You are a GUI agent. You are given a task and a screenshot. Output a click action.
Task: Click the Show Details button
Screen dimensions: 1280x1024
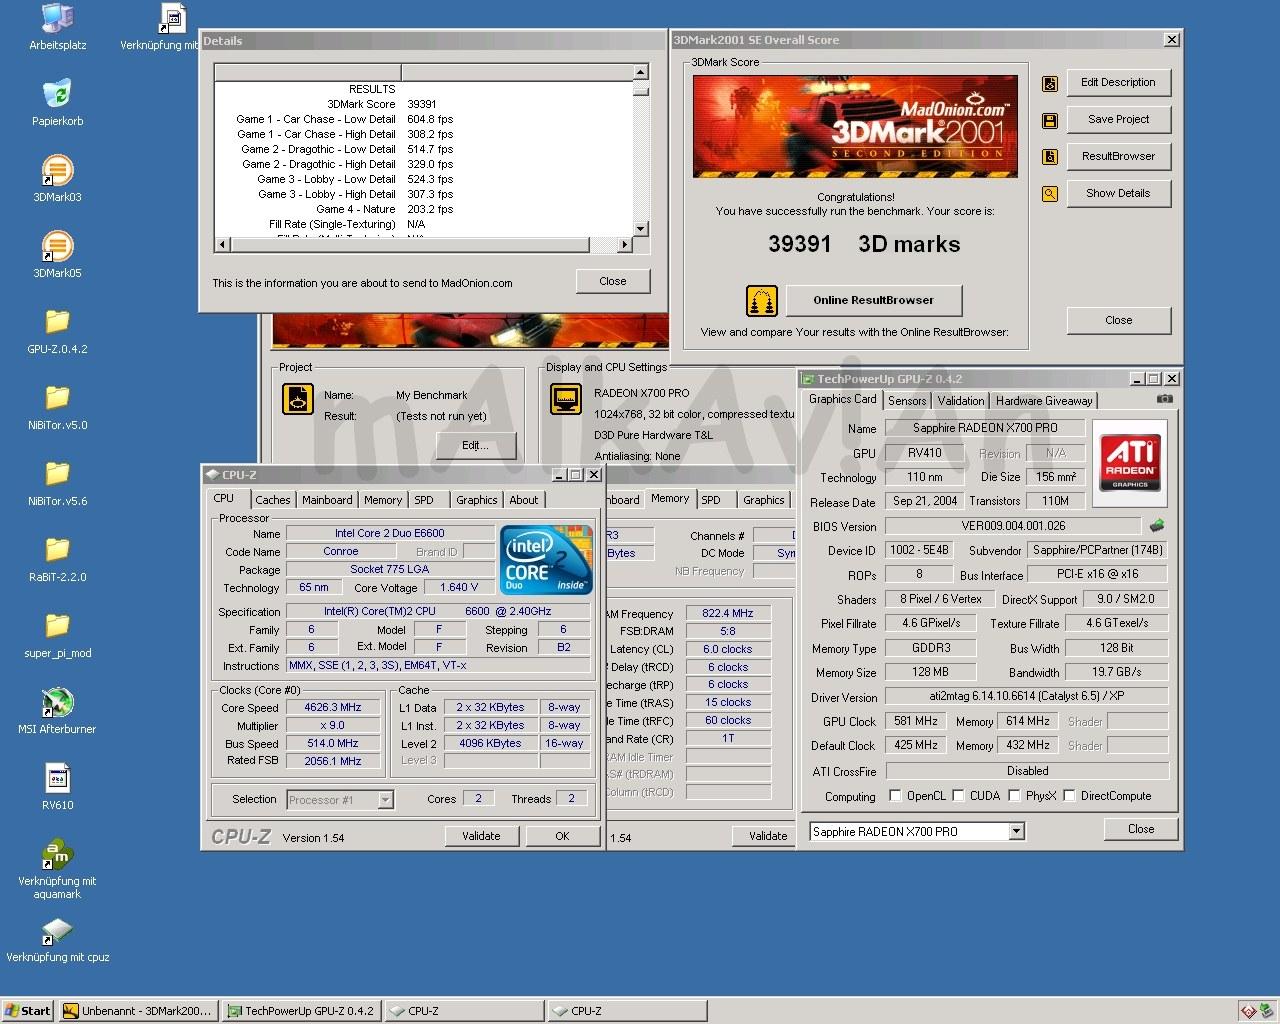[x=1118, y=193]
